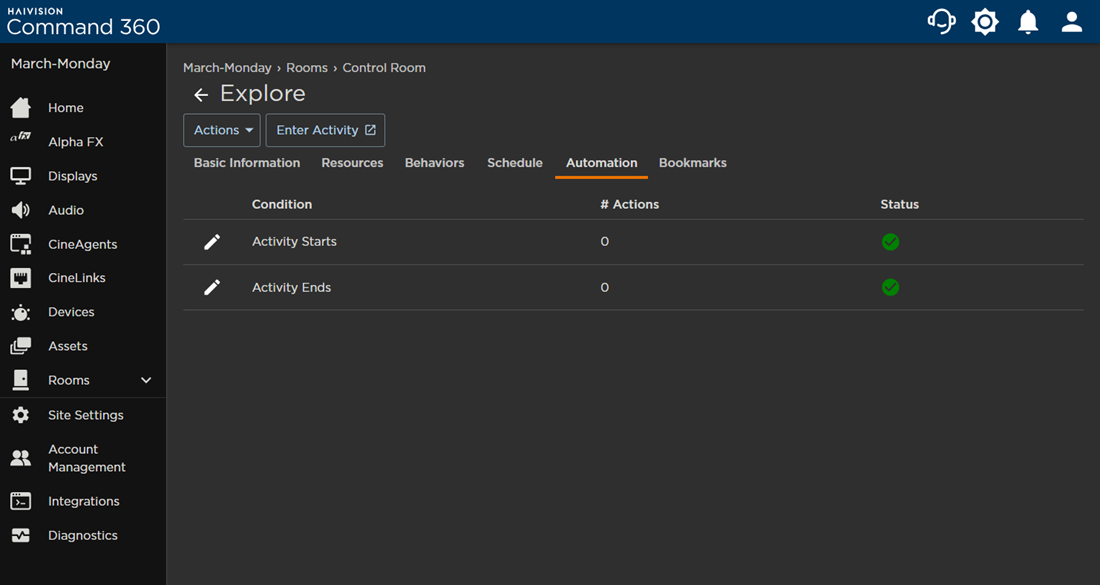The height and width of the screenshot is (585, 1100).
Task: Open the support headset icon
Action: click(941, 22)
